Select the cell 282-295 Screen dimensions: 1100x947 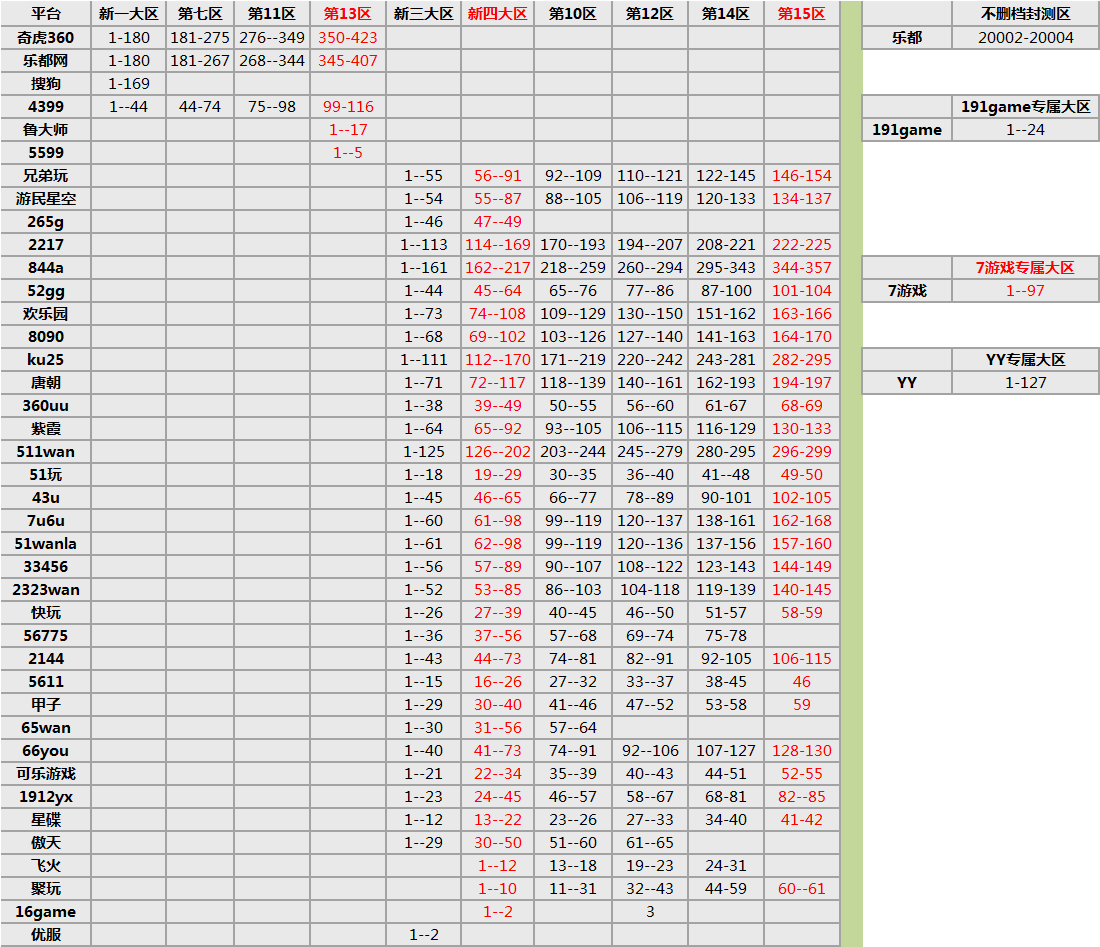(x=801, y=360)
